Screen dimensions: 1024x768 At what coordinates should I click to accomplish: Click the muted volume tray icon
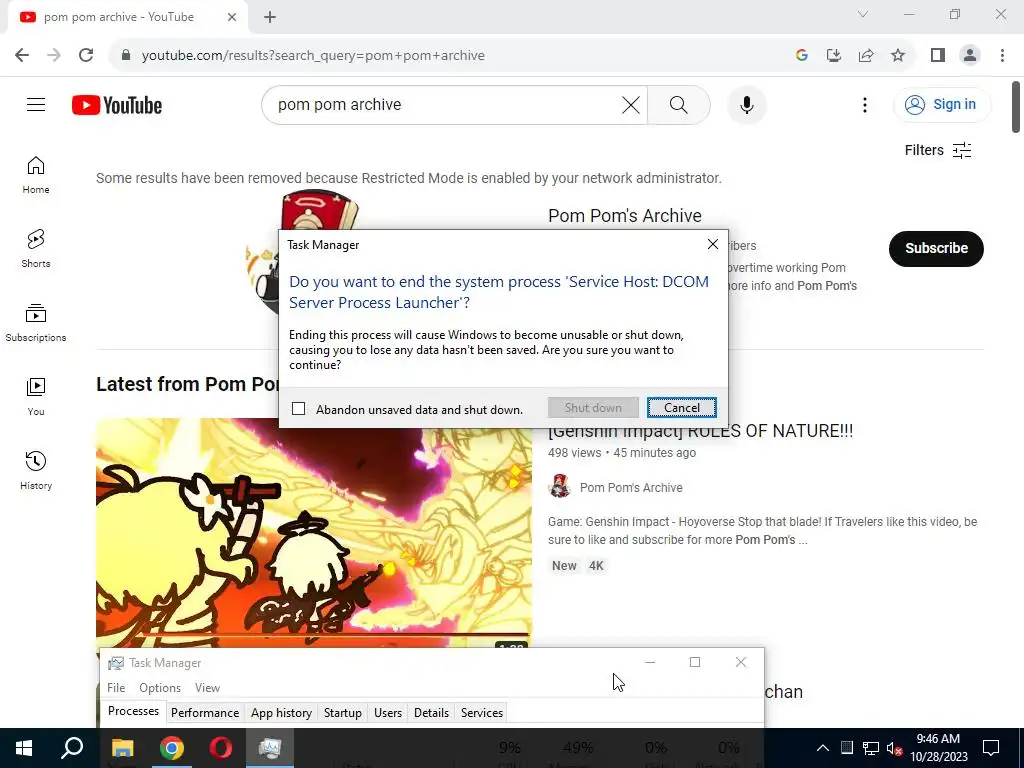point(895,748)
